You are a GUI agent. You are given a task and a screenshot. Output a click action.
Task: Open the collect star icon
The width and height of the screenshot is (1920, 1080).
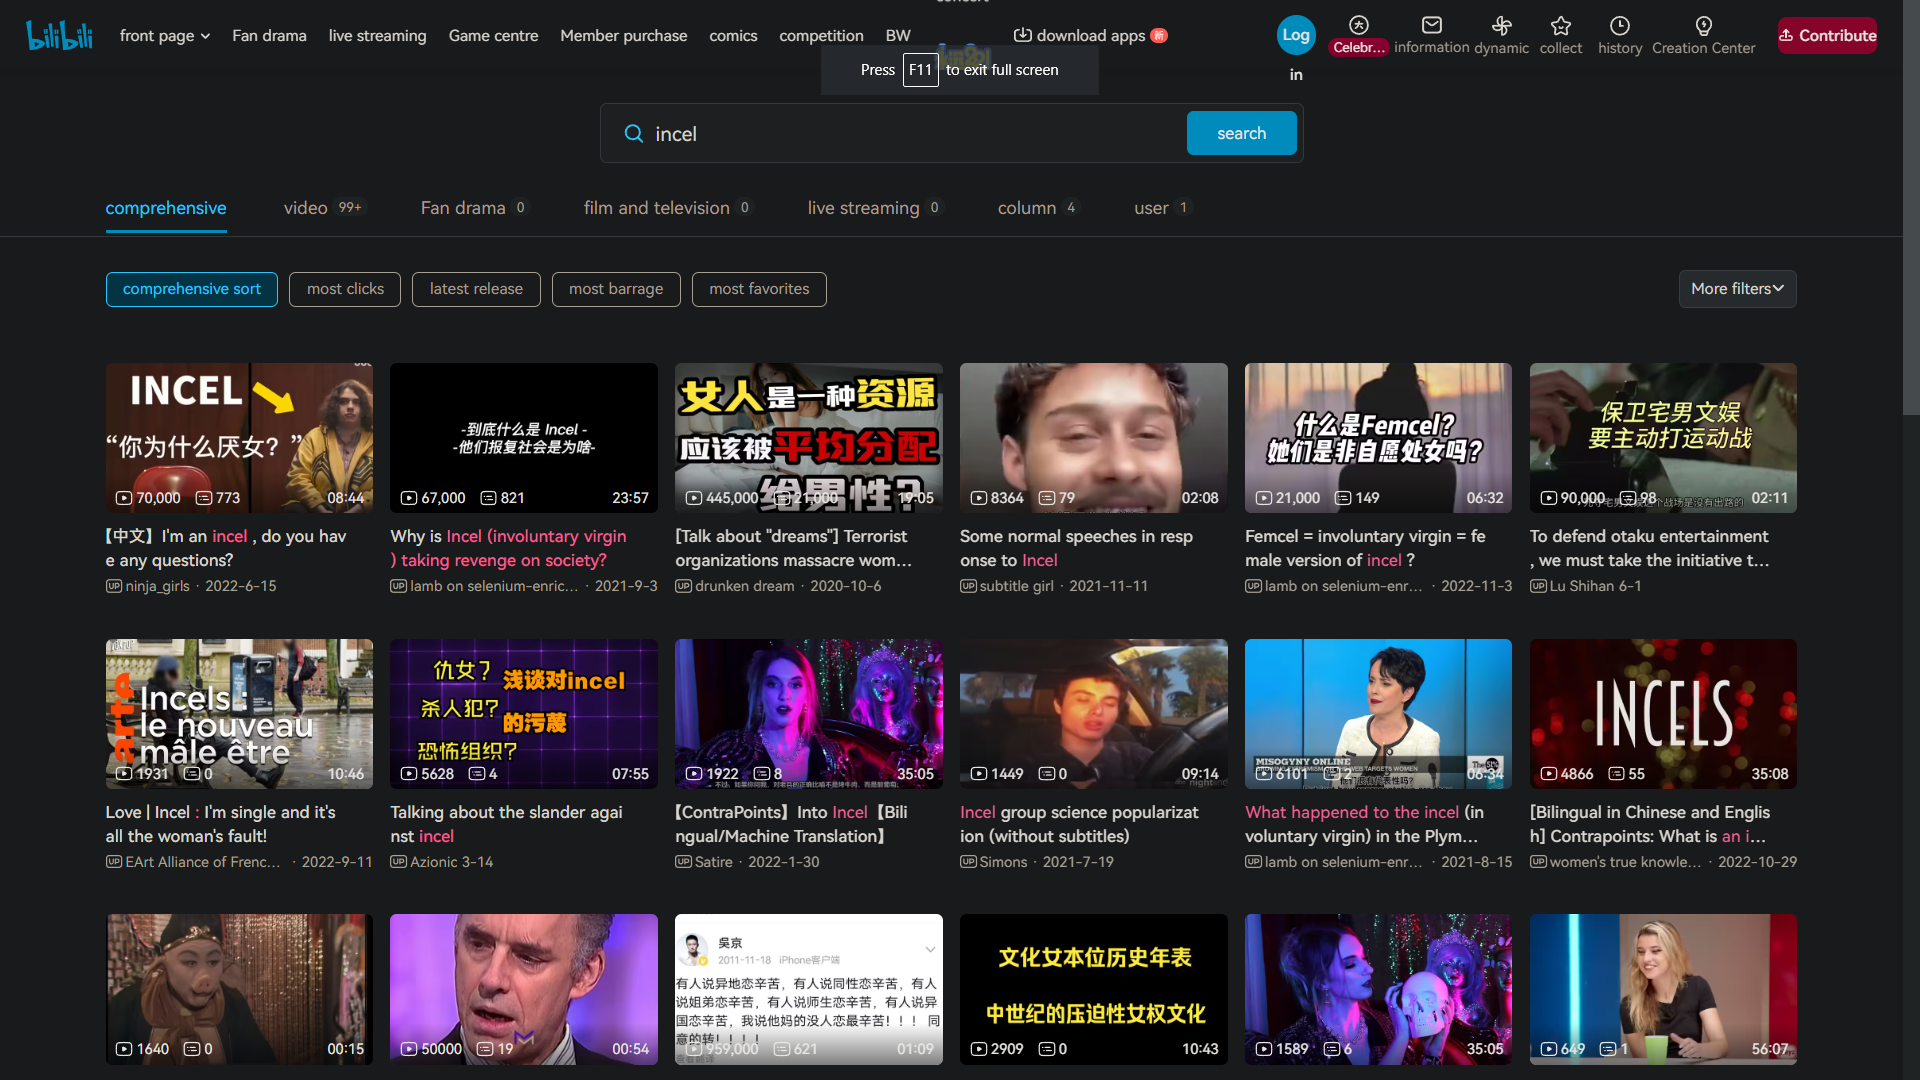[x=1560, y=25]
